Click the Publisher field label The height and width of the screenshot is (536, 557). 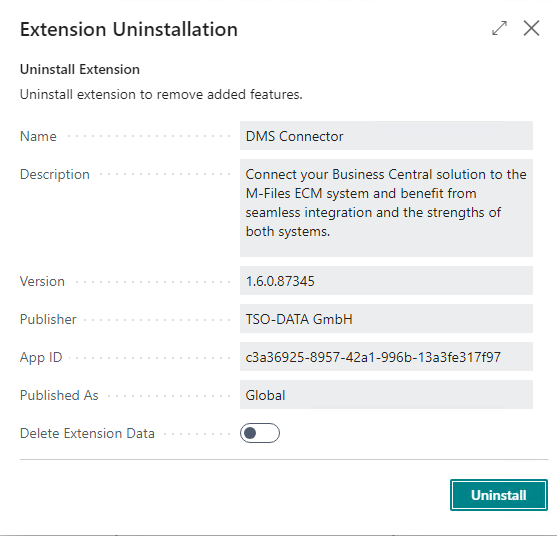click(x=48, y=319)
